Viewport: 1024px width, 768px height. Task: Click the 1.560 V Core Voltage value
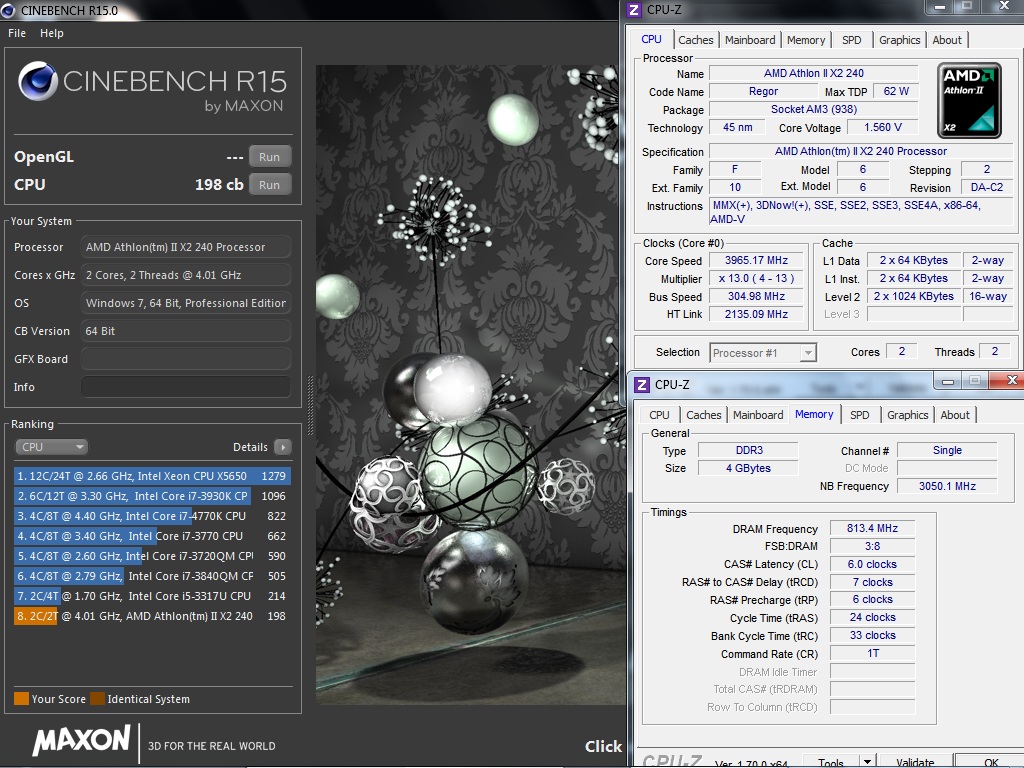coord(882,127)
